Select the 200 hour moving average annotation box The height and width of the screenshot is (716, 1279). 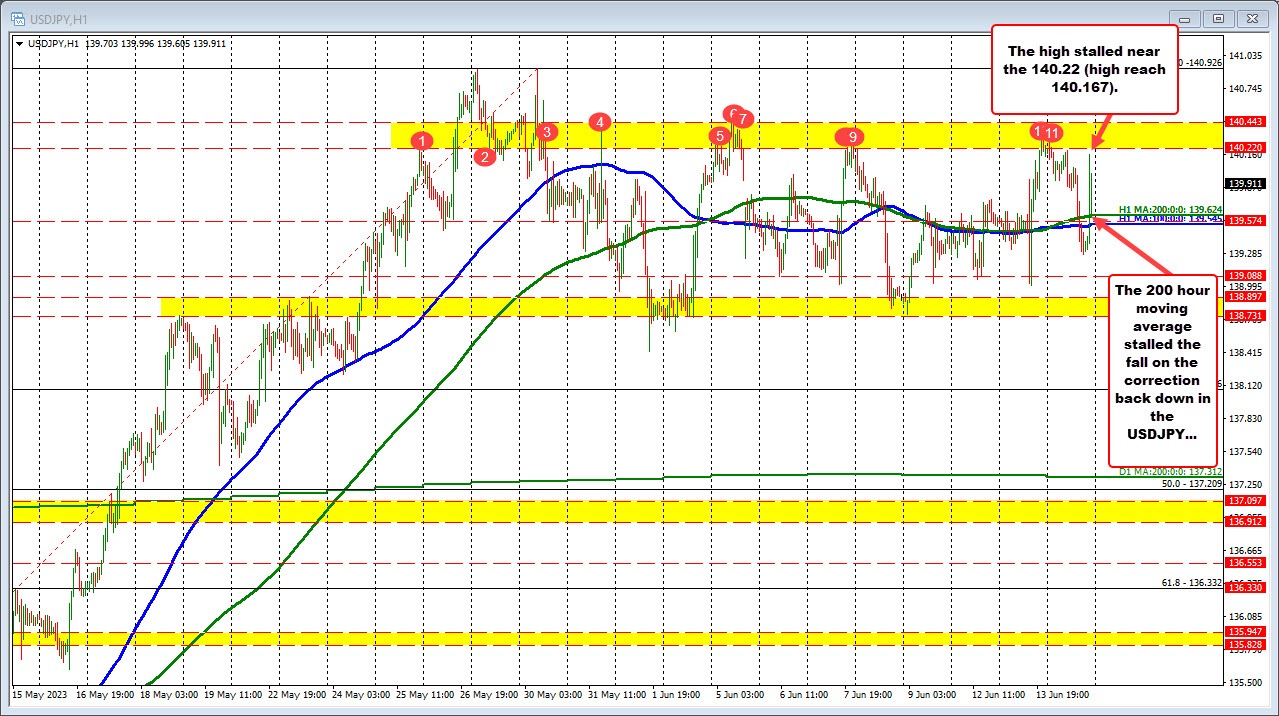tap(1161, 370)
